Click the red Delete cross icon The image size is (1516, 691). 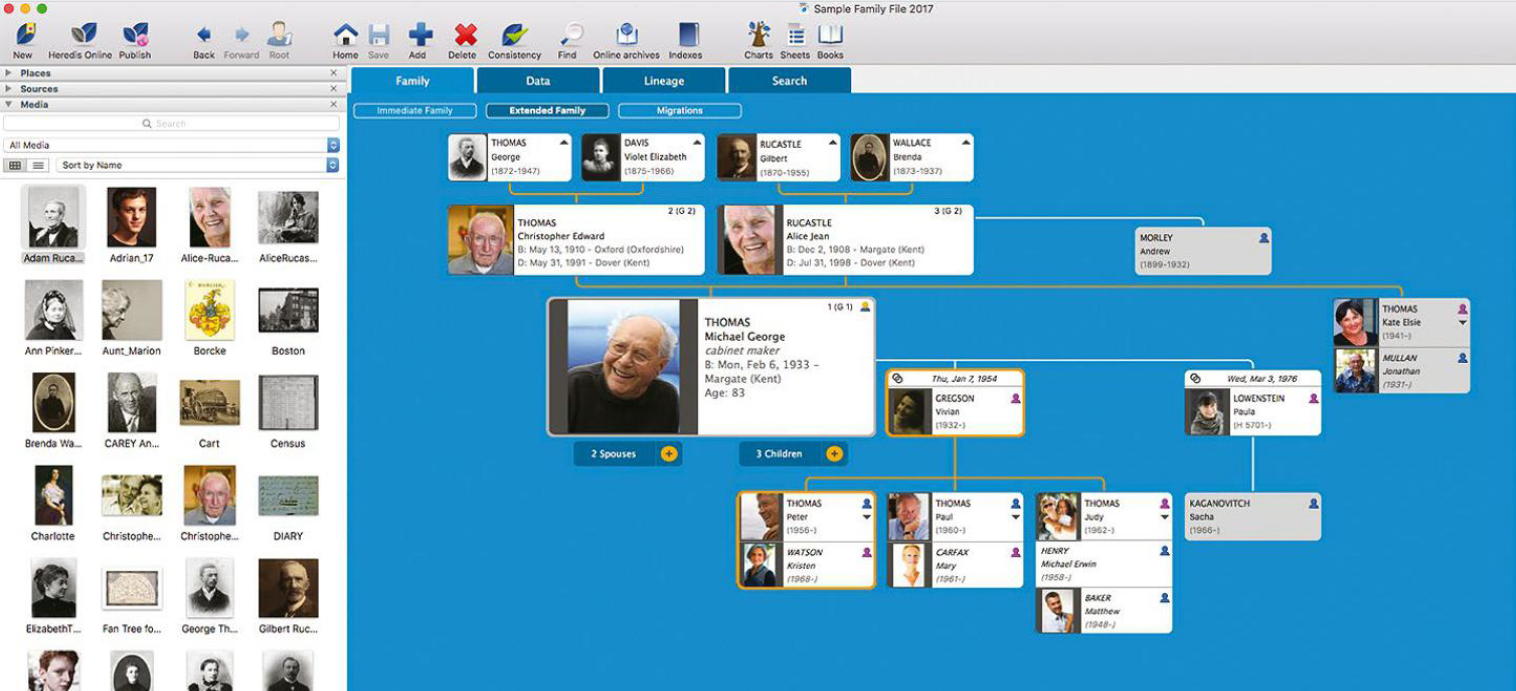(464, 35)
